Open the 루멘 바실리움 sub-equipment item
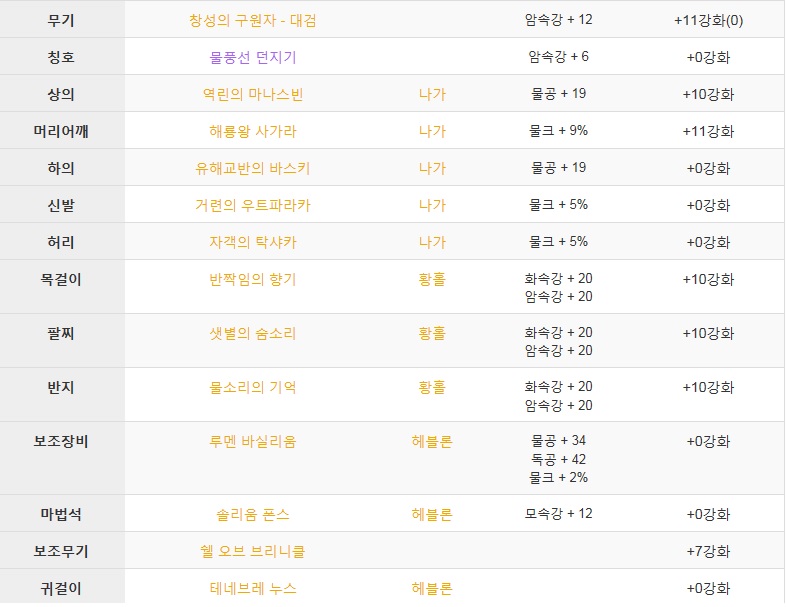 (252, 442)
